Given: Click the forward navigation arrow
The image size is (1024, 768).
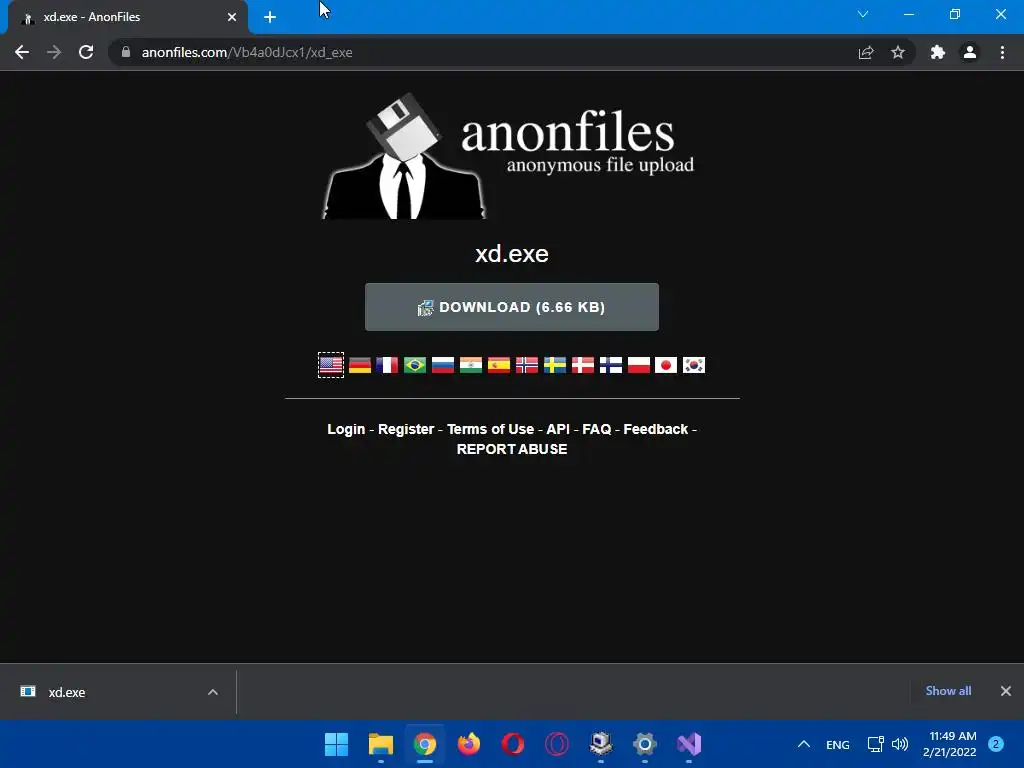Looking at the screenshot, I should 54,52.
